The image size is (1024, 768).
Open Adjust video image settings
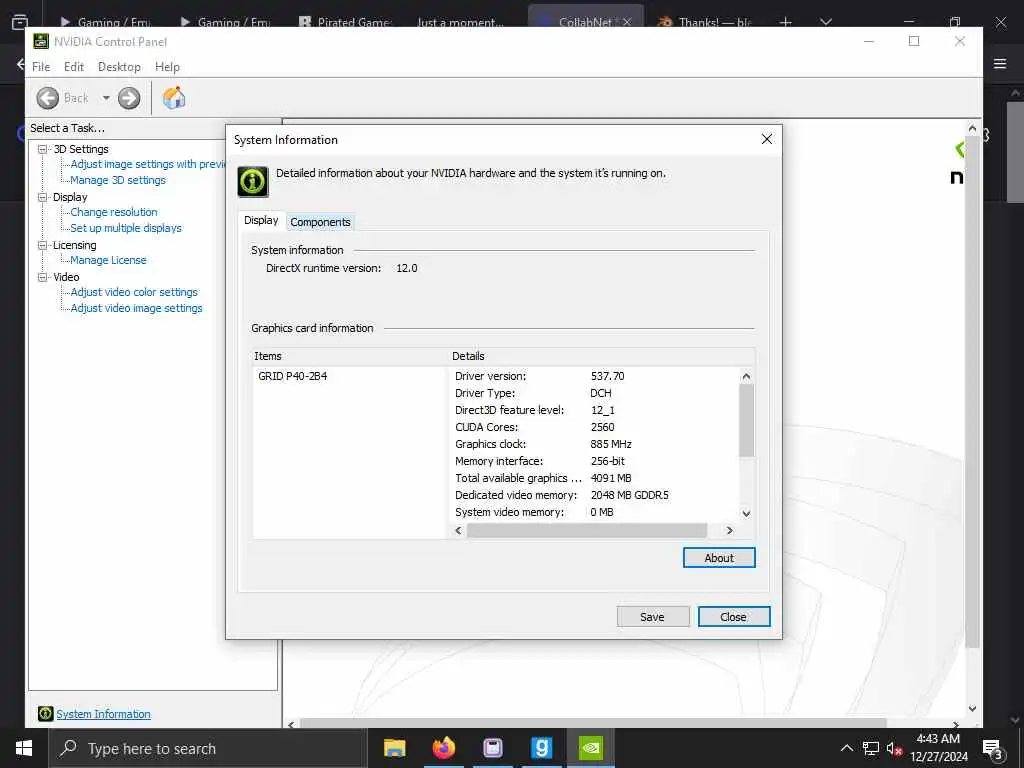click(x=136, y=308)
